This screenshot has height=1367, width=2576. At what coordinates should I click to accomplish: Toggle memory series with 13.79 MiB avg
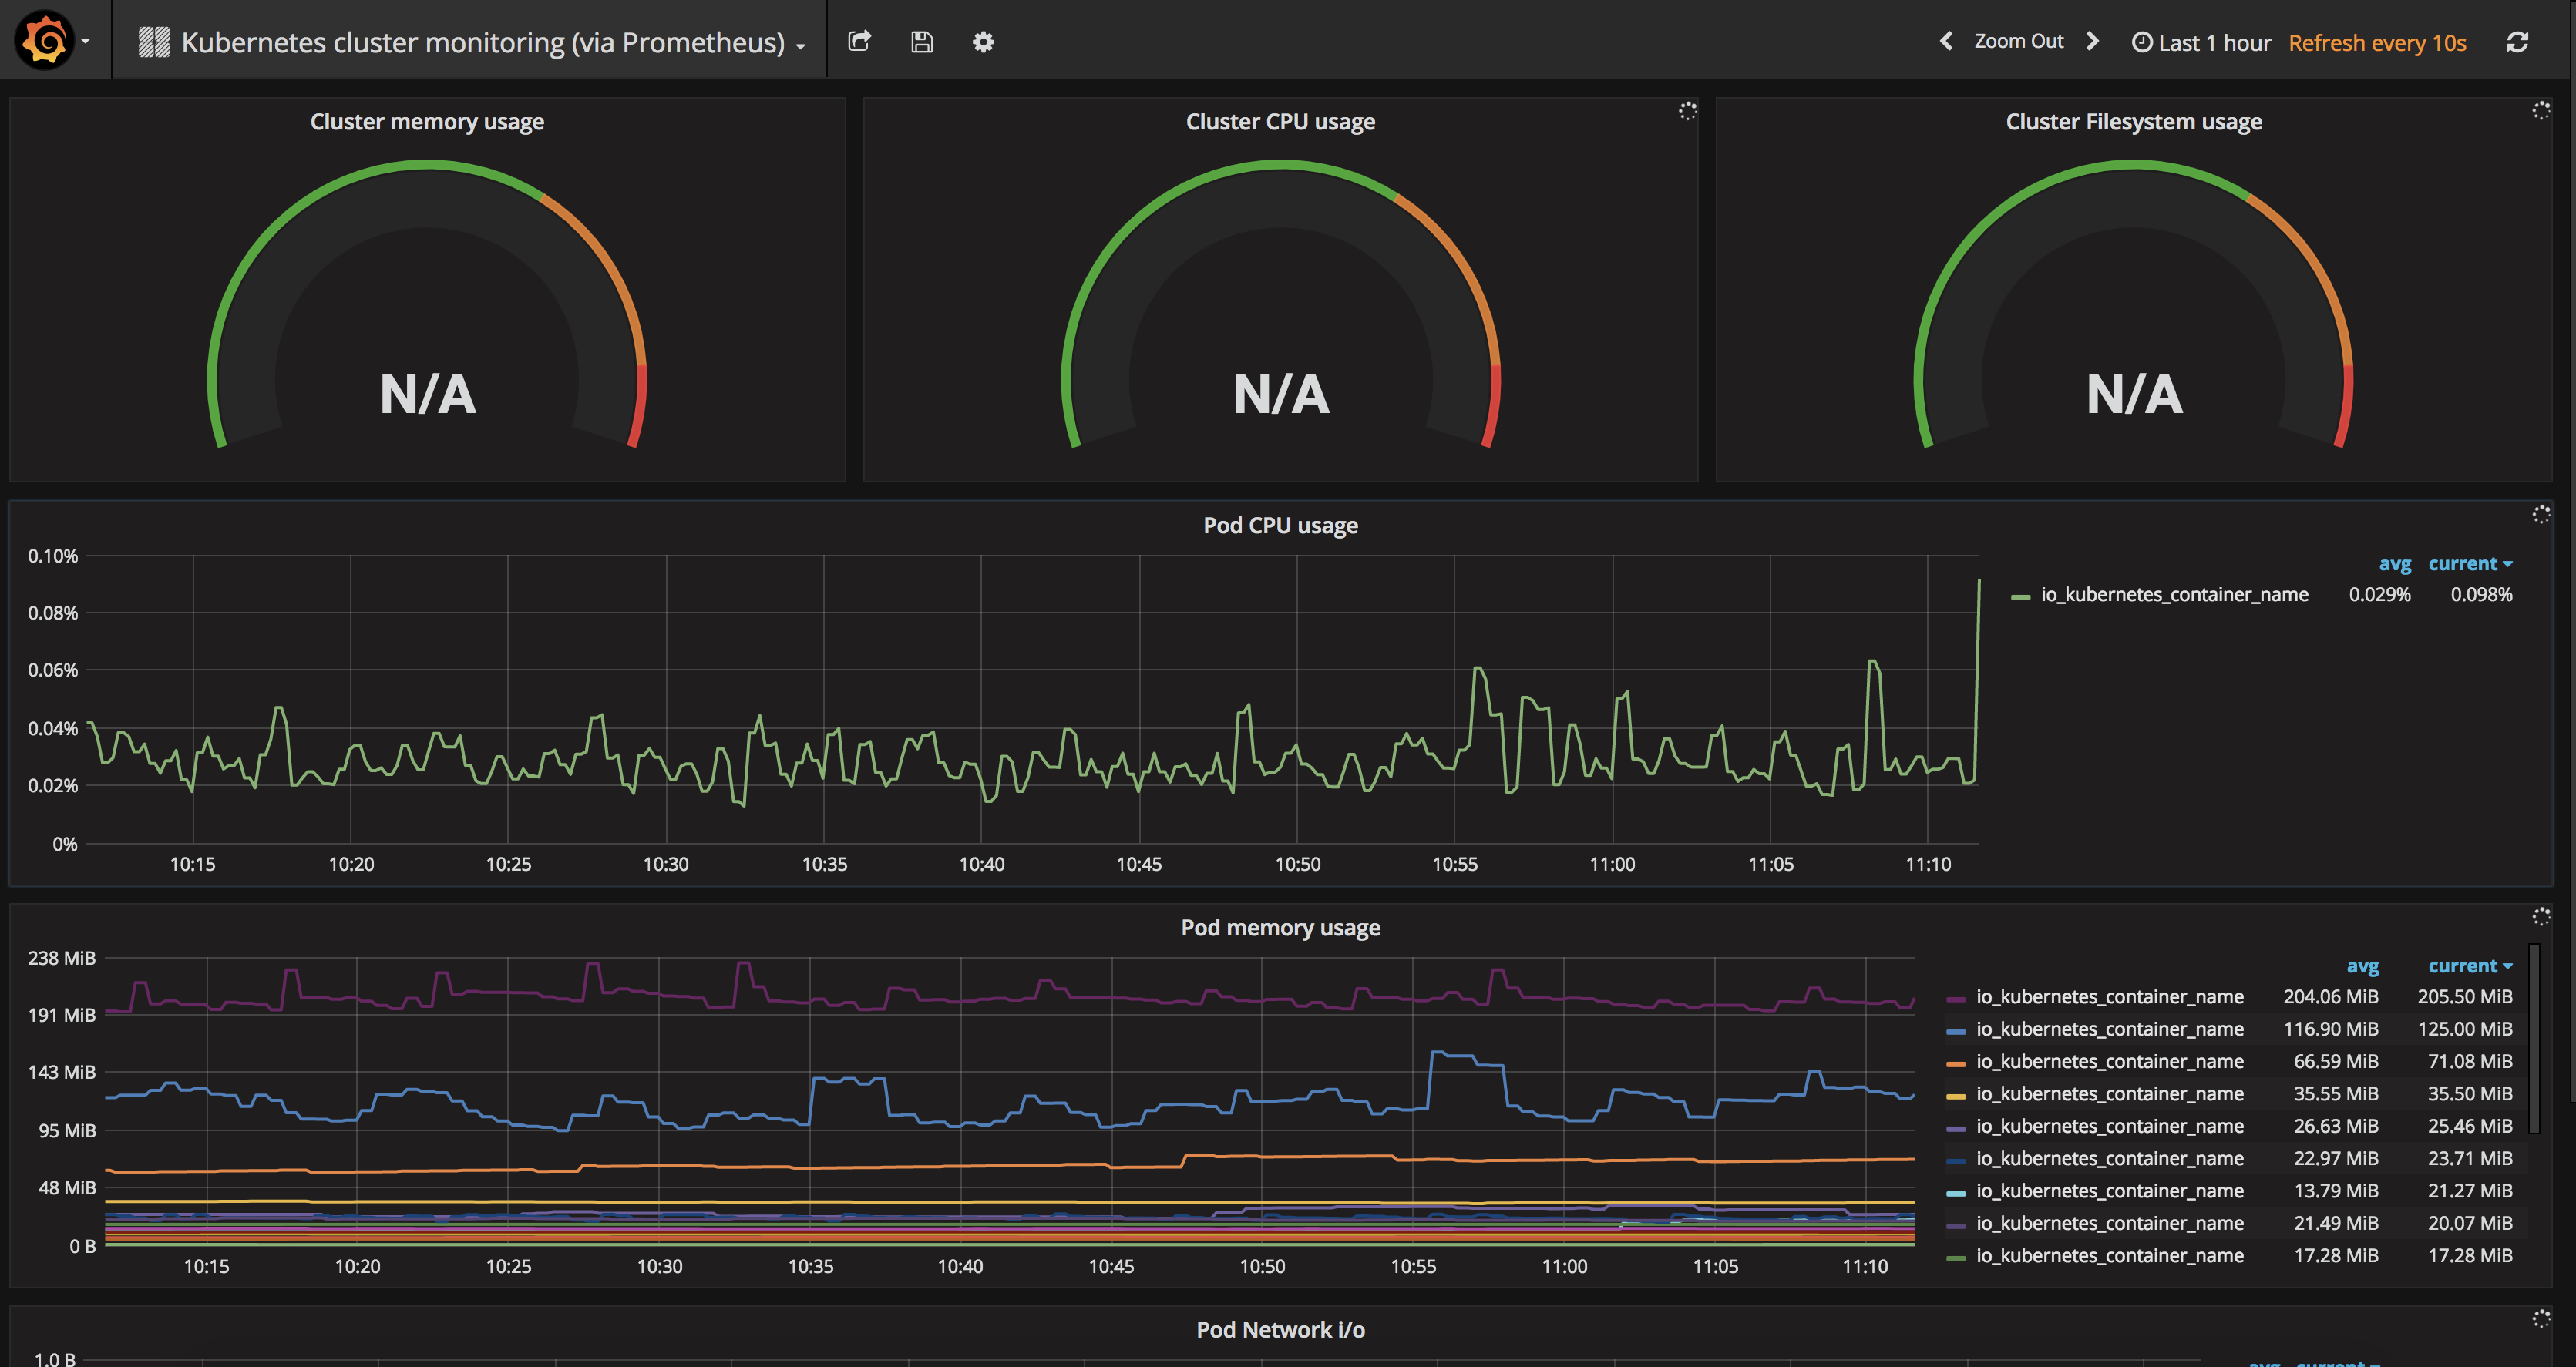pos(2109,1190)
